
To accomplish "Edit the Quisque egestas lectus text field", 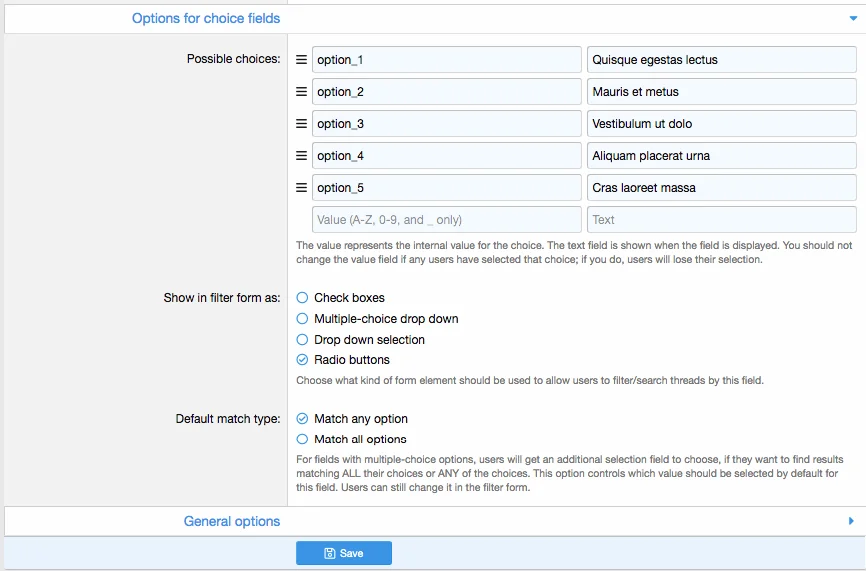I will pos(721,60).
